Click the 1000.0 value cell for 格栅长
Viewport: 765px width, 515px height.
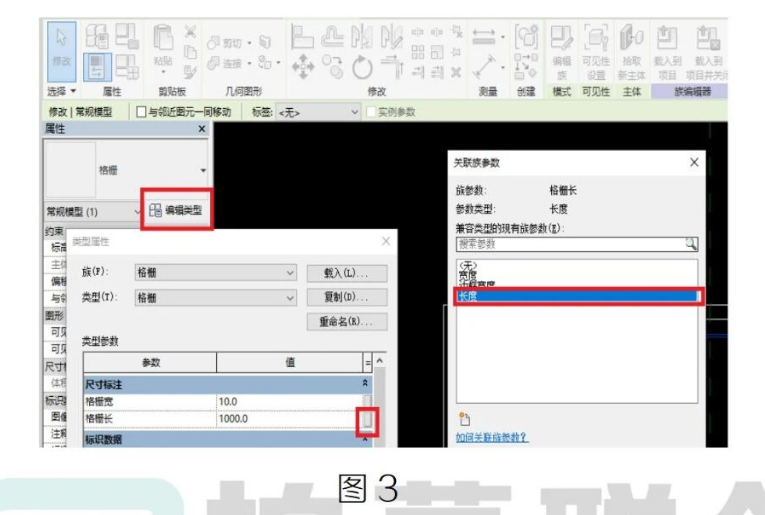click(289, 419)
